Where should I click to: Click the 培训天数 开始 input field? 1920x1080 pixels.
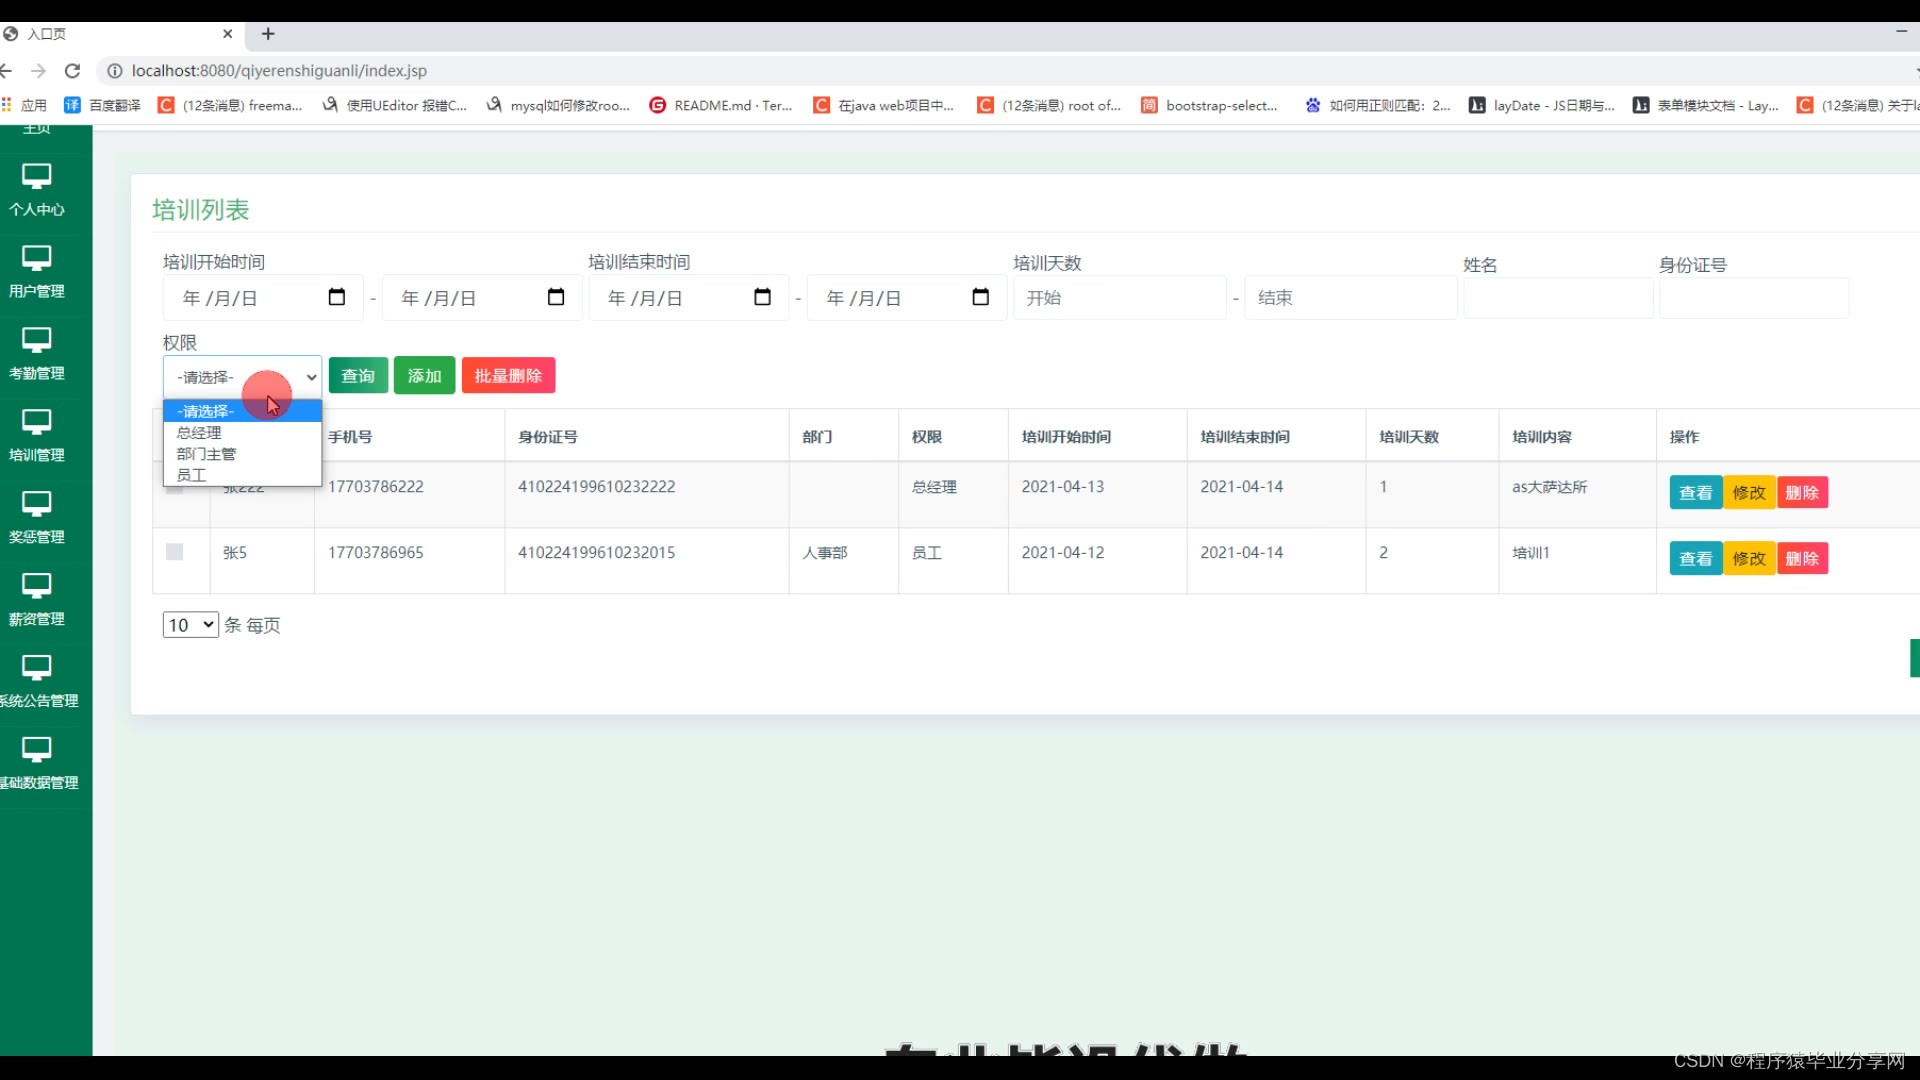pyautogui.click(x=1119, y=298)
